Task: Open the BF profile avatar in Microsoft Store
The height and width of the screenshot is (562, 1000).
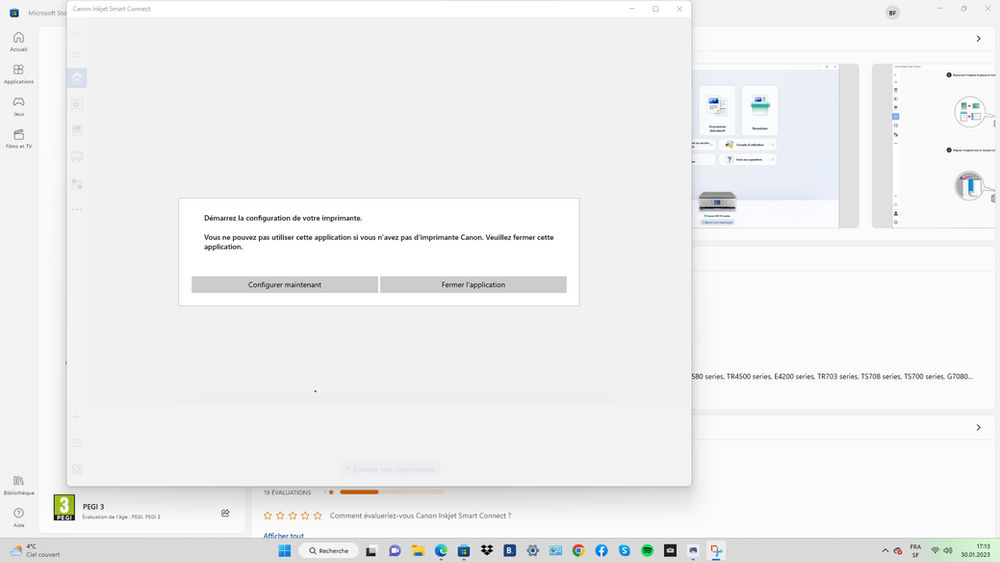Action: tap(892, 13)
